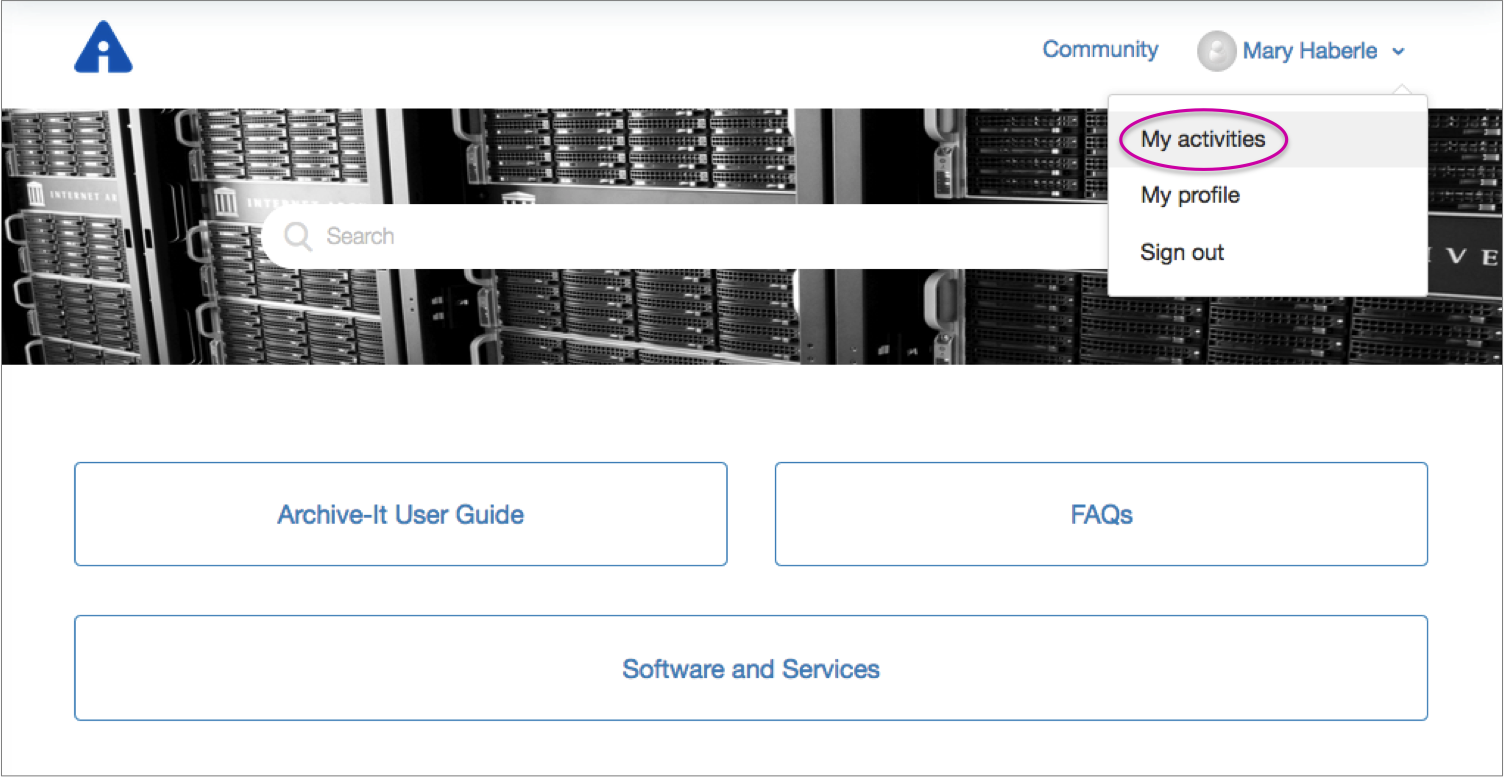Focus the Search text field
Viewport: 1504px width, 777px height.
tap(700, 236)
